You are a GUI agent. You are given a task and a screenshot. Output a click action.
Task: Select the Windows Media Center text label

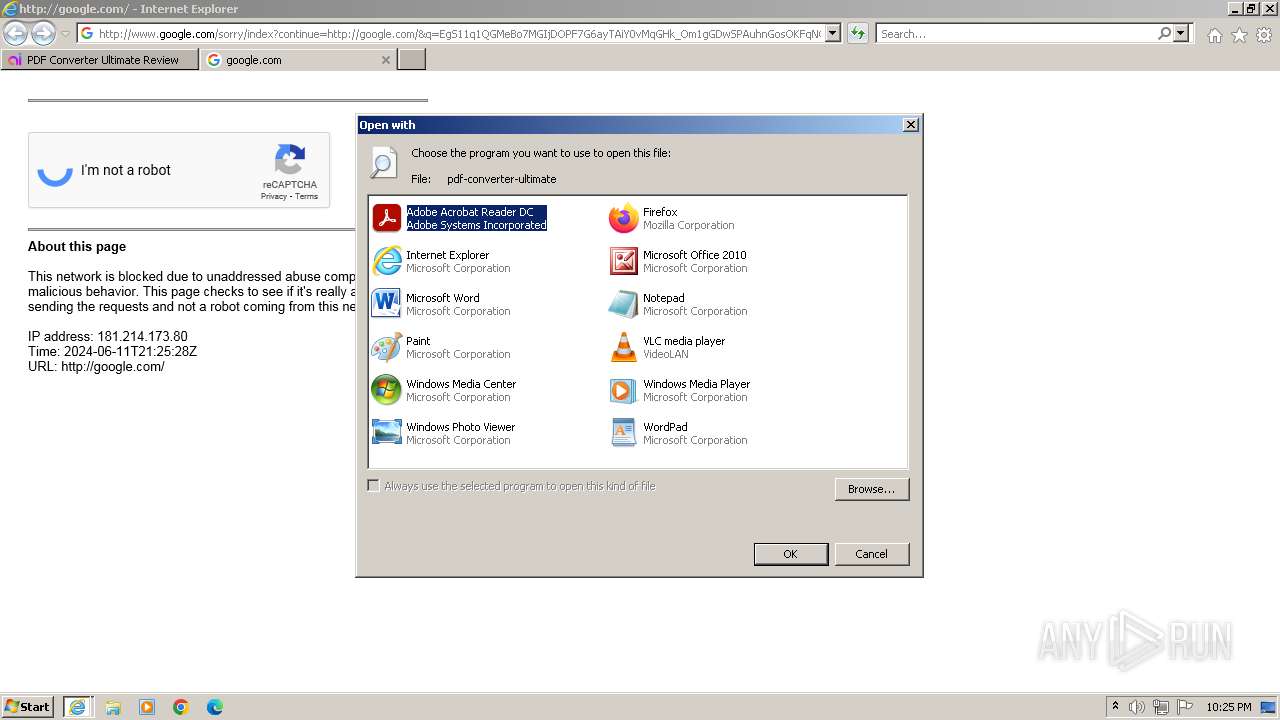pos(461,384)
